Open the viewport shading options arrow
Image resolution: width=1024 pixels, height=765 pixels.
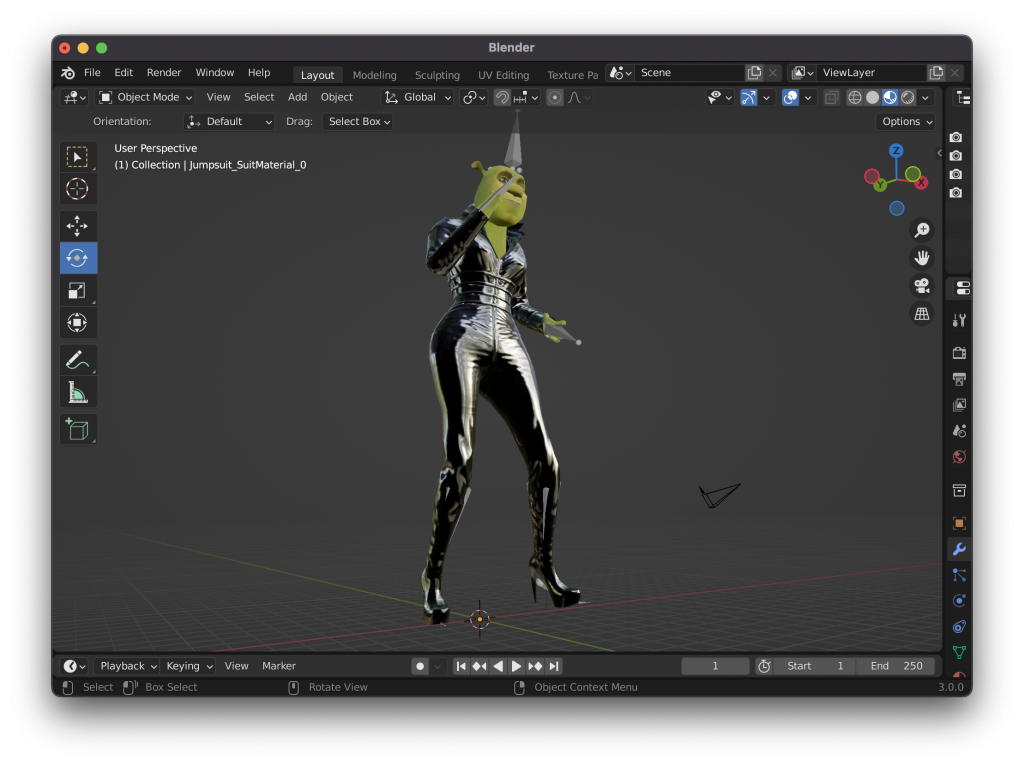[925, 97]
